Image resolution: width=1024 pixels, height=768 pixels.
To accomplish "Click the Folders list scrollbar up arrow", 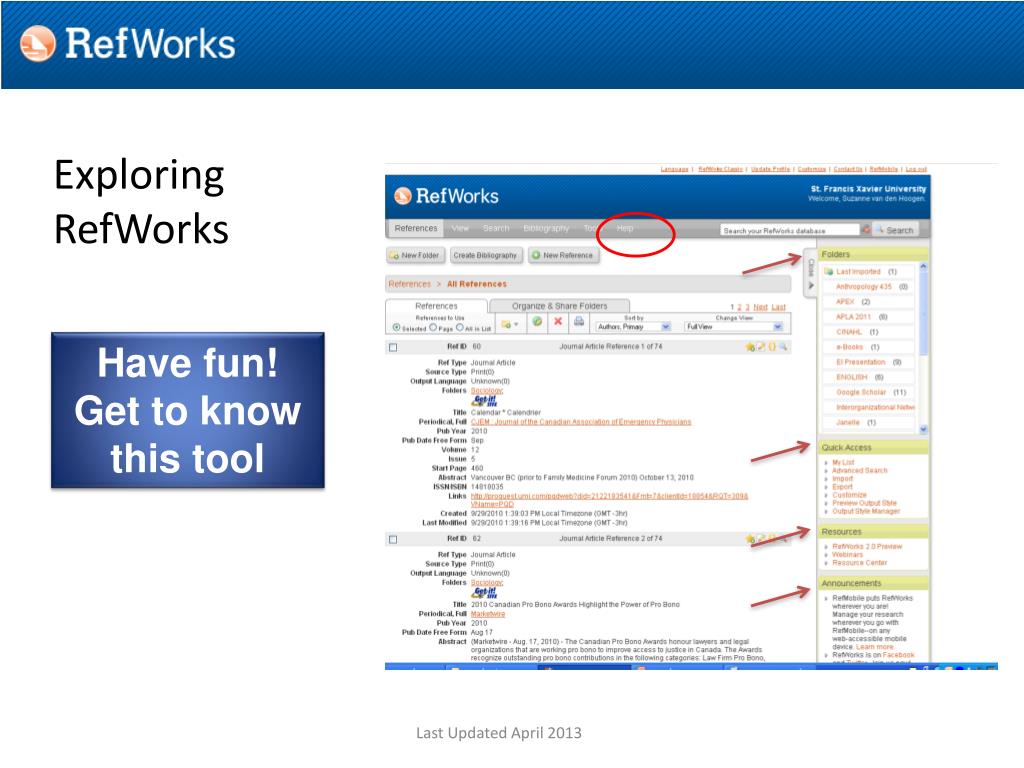I will tap(923, 266).
